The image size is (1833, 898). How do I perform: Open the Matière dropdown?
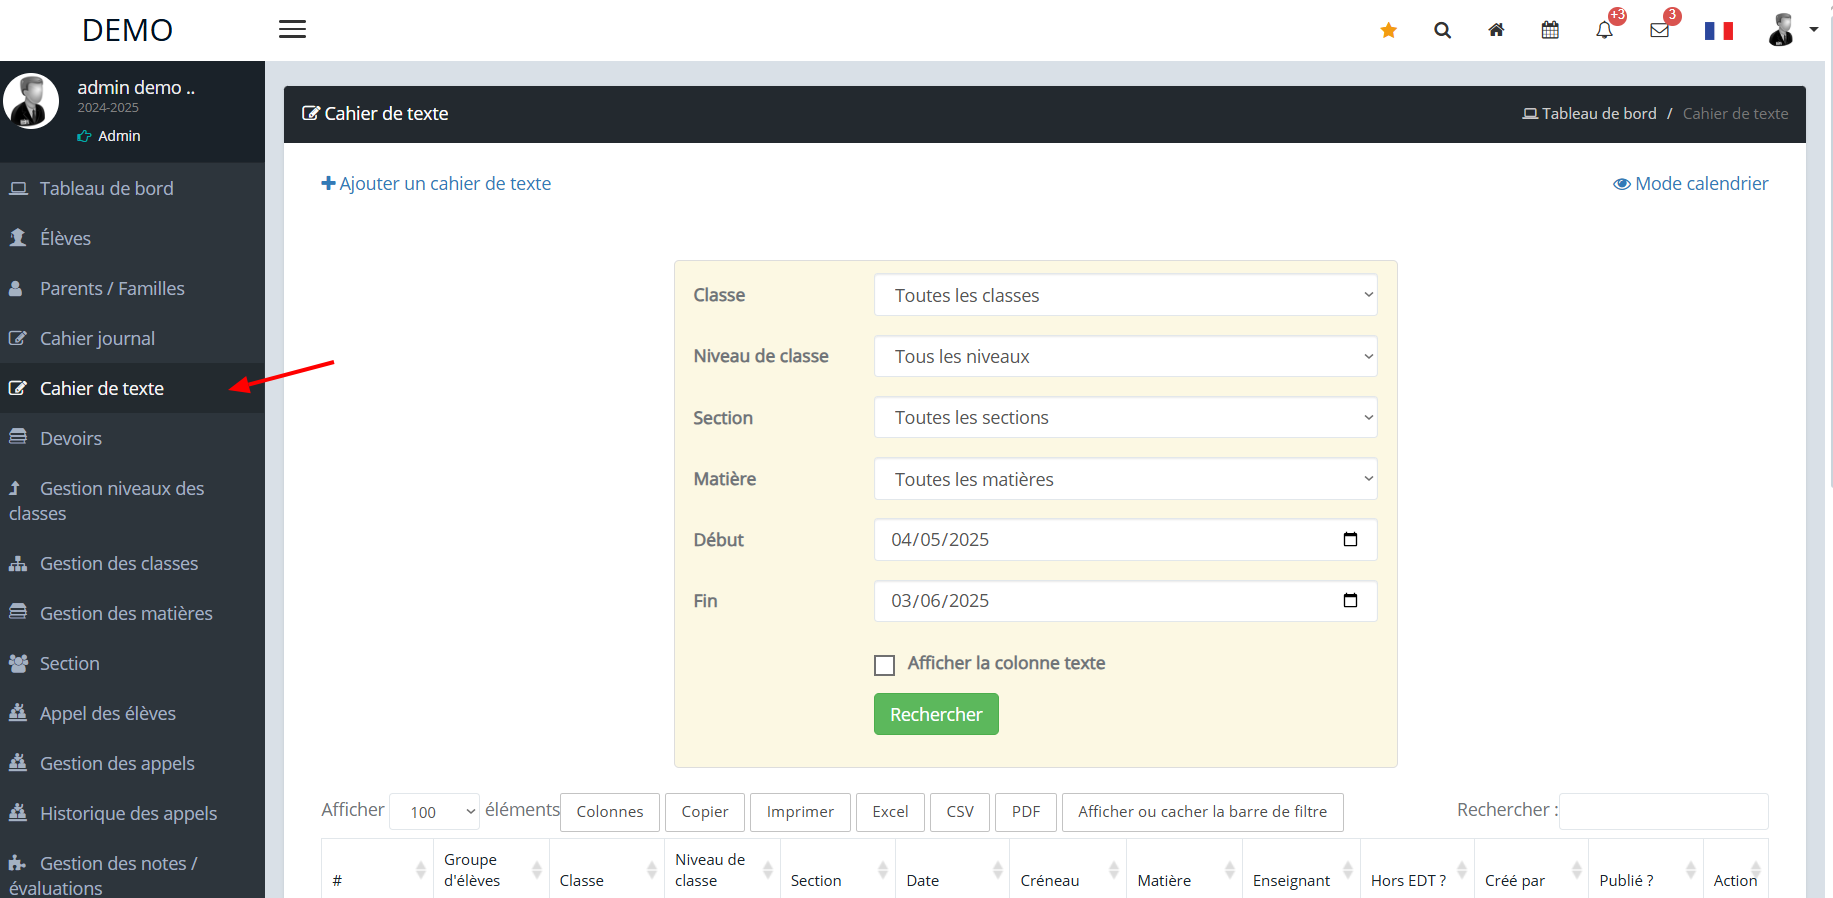[x=1125, y=479]
